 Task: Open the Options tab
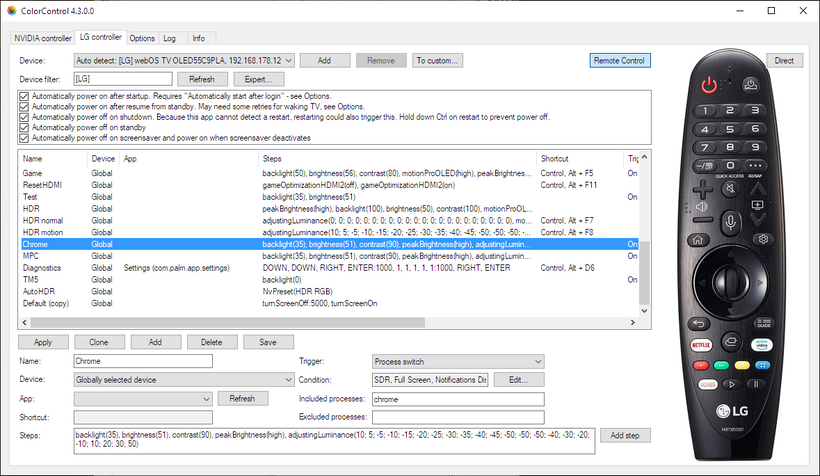pyautogui.click(x=142, y=38)
